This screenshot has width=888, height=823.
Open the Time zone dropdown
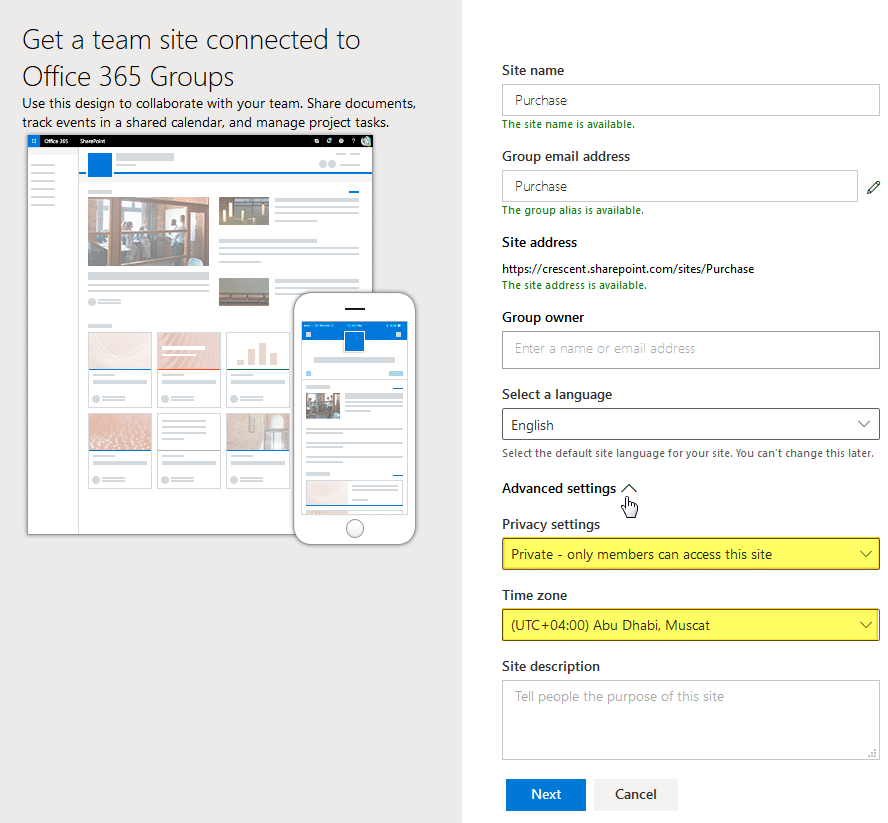click(x=690, y=625)
